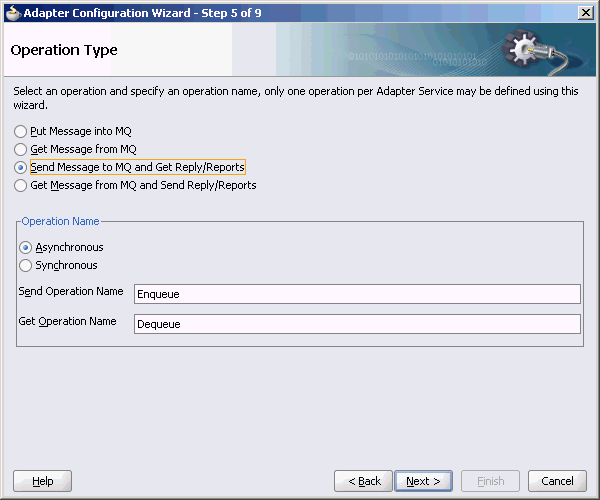Choose the Asynchronous radio button
This screenshot has height=500, width=600.
[x=25, y=248]
